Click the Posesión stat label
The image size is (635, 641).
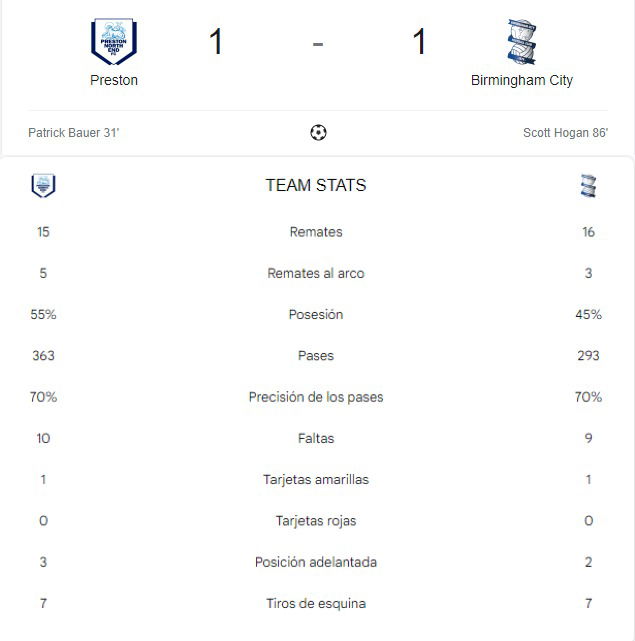point(316,314)
